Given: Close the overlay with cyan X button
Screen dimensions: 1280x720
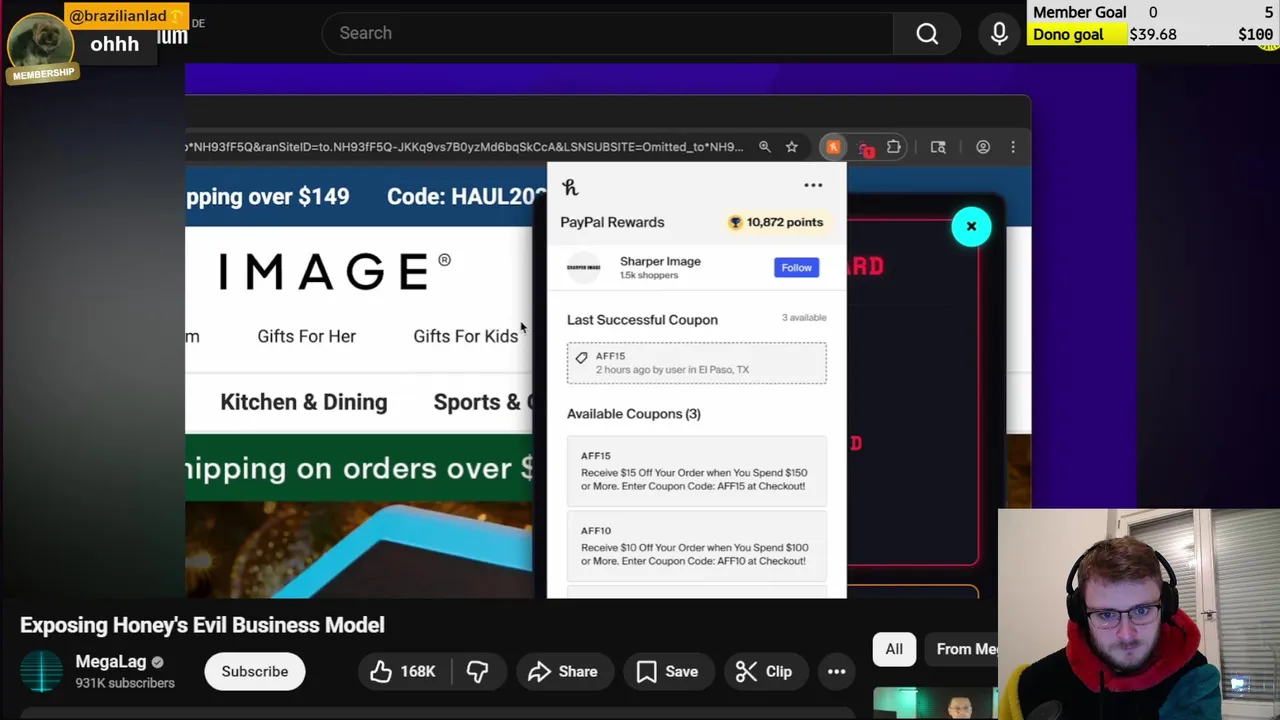Looking at the screenshot, I should 971,227.
